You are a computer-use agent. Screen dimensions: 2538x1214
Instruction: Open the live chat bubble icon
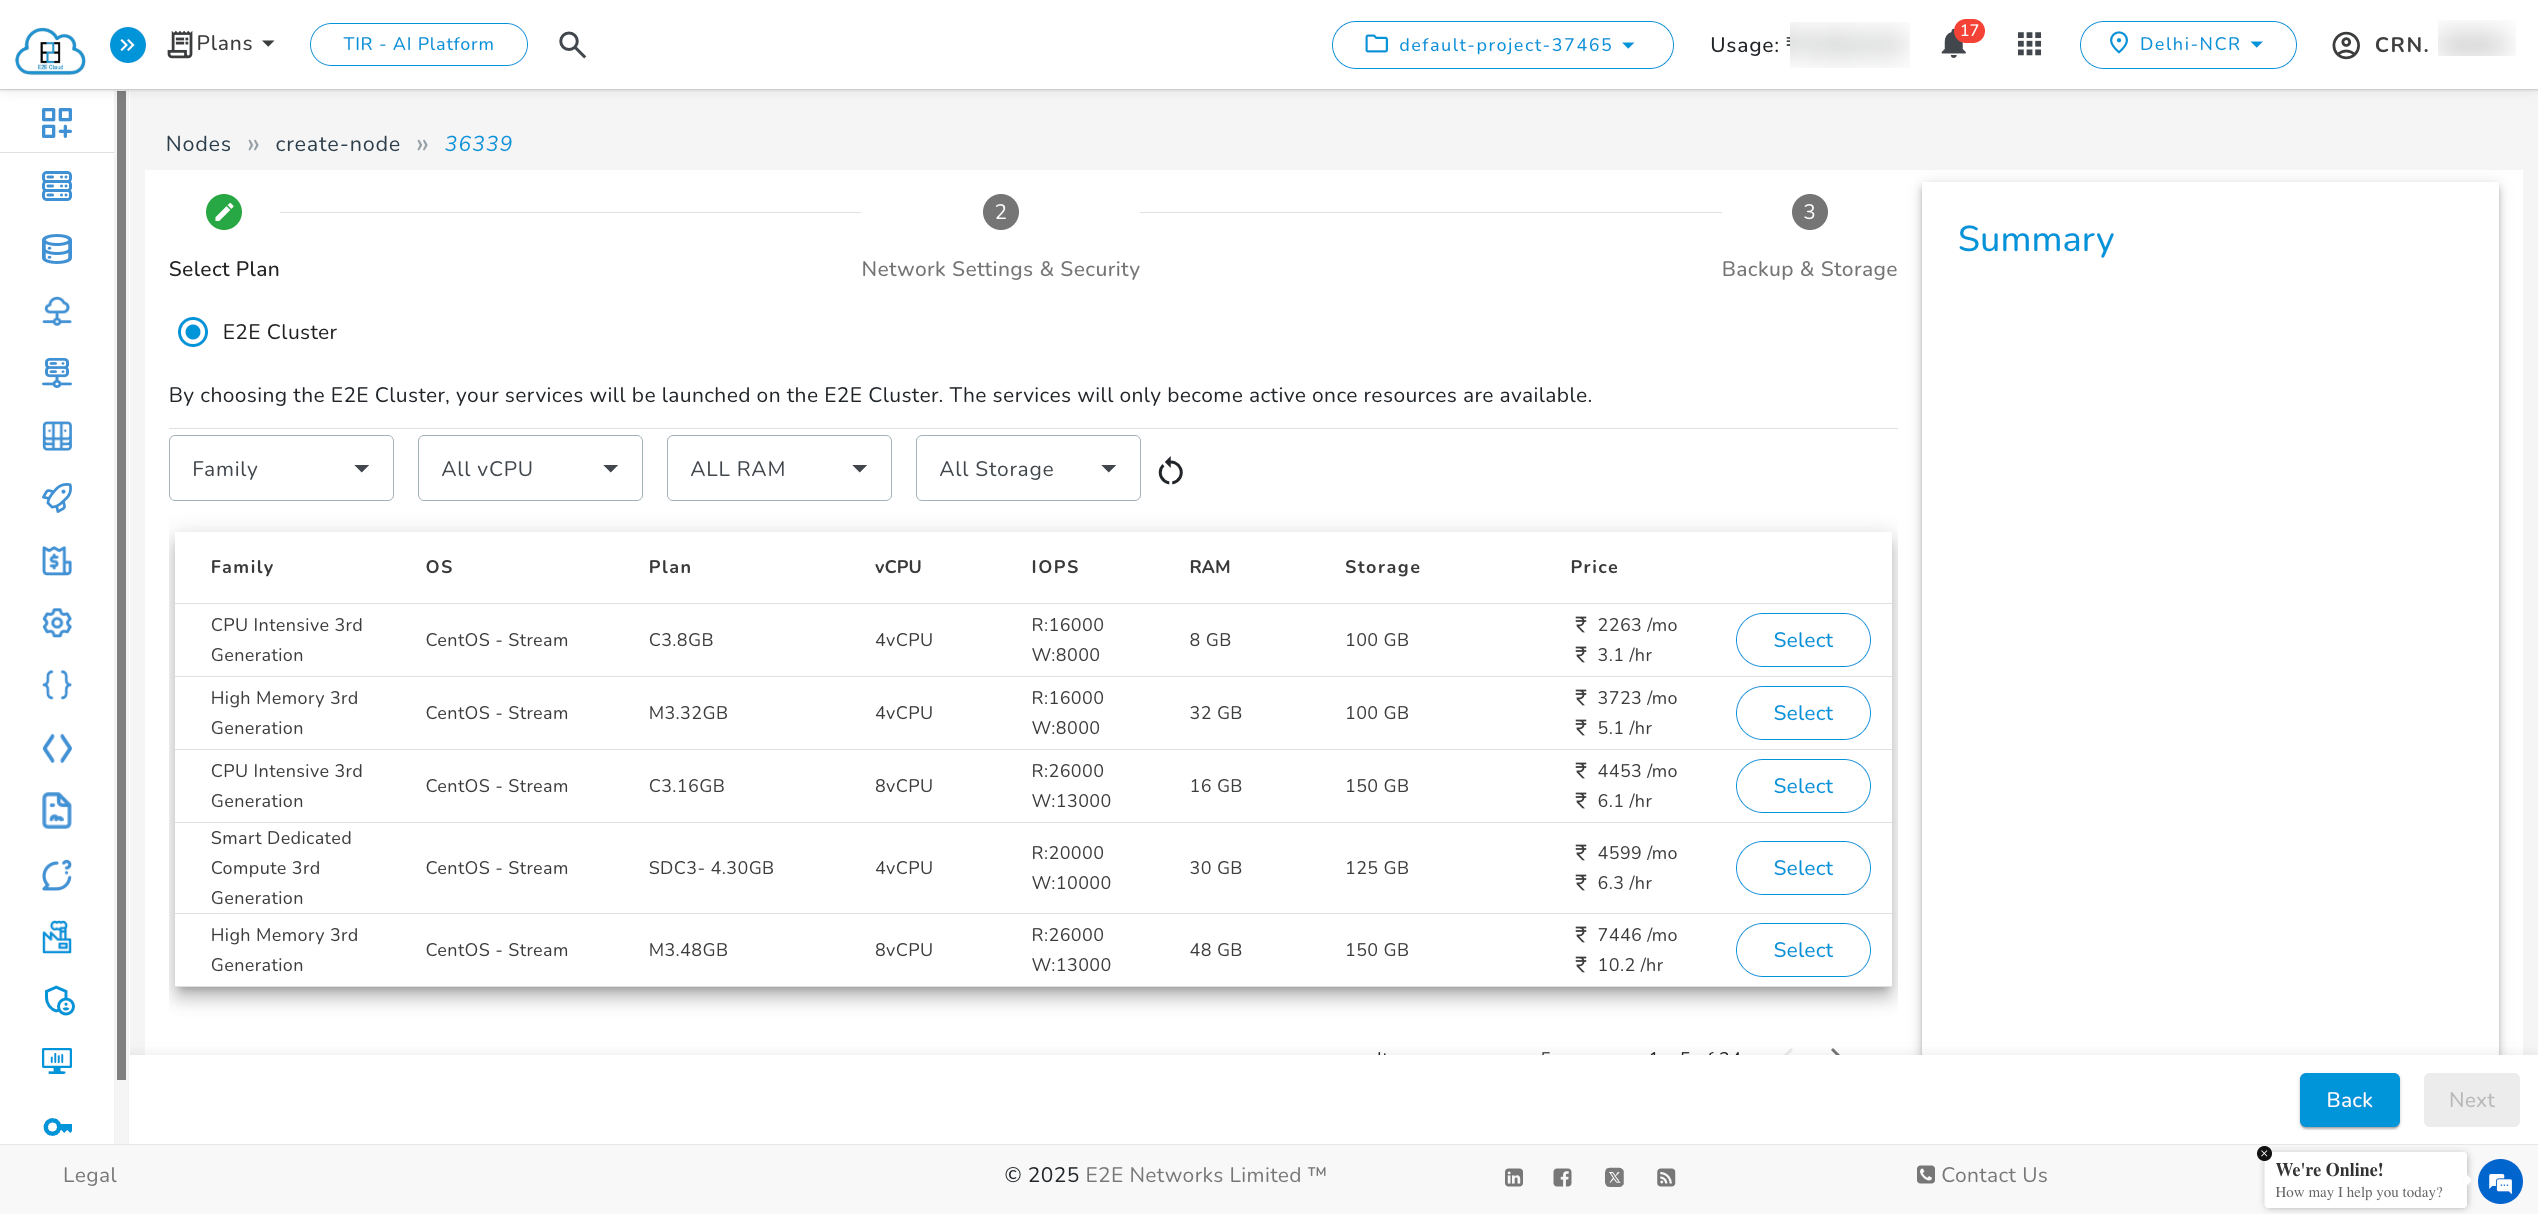point(2500,1183)
